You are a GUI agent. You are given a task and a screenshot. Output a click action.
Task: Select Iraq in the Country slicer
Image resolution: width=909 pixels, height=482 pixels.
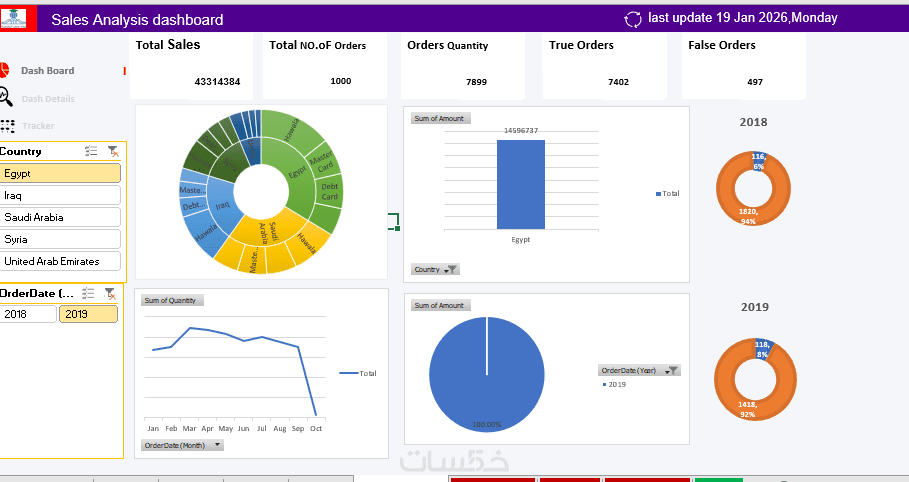click(x=60, y=195)
